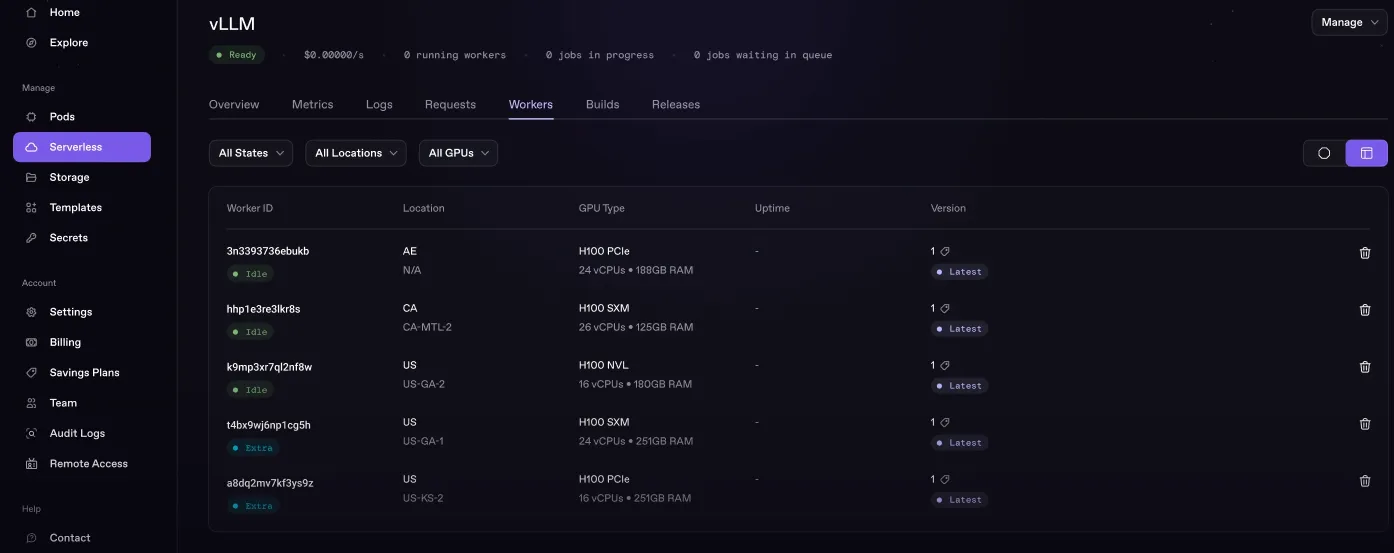Click location CA-MTL-2 text

tap(427, 327)
